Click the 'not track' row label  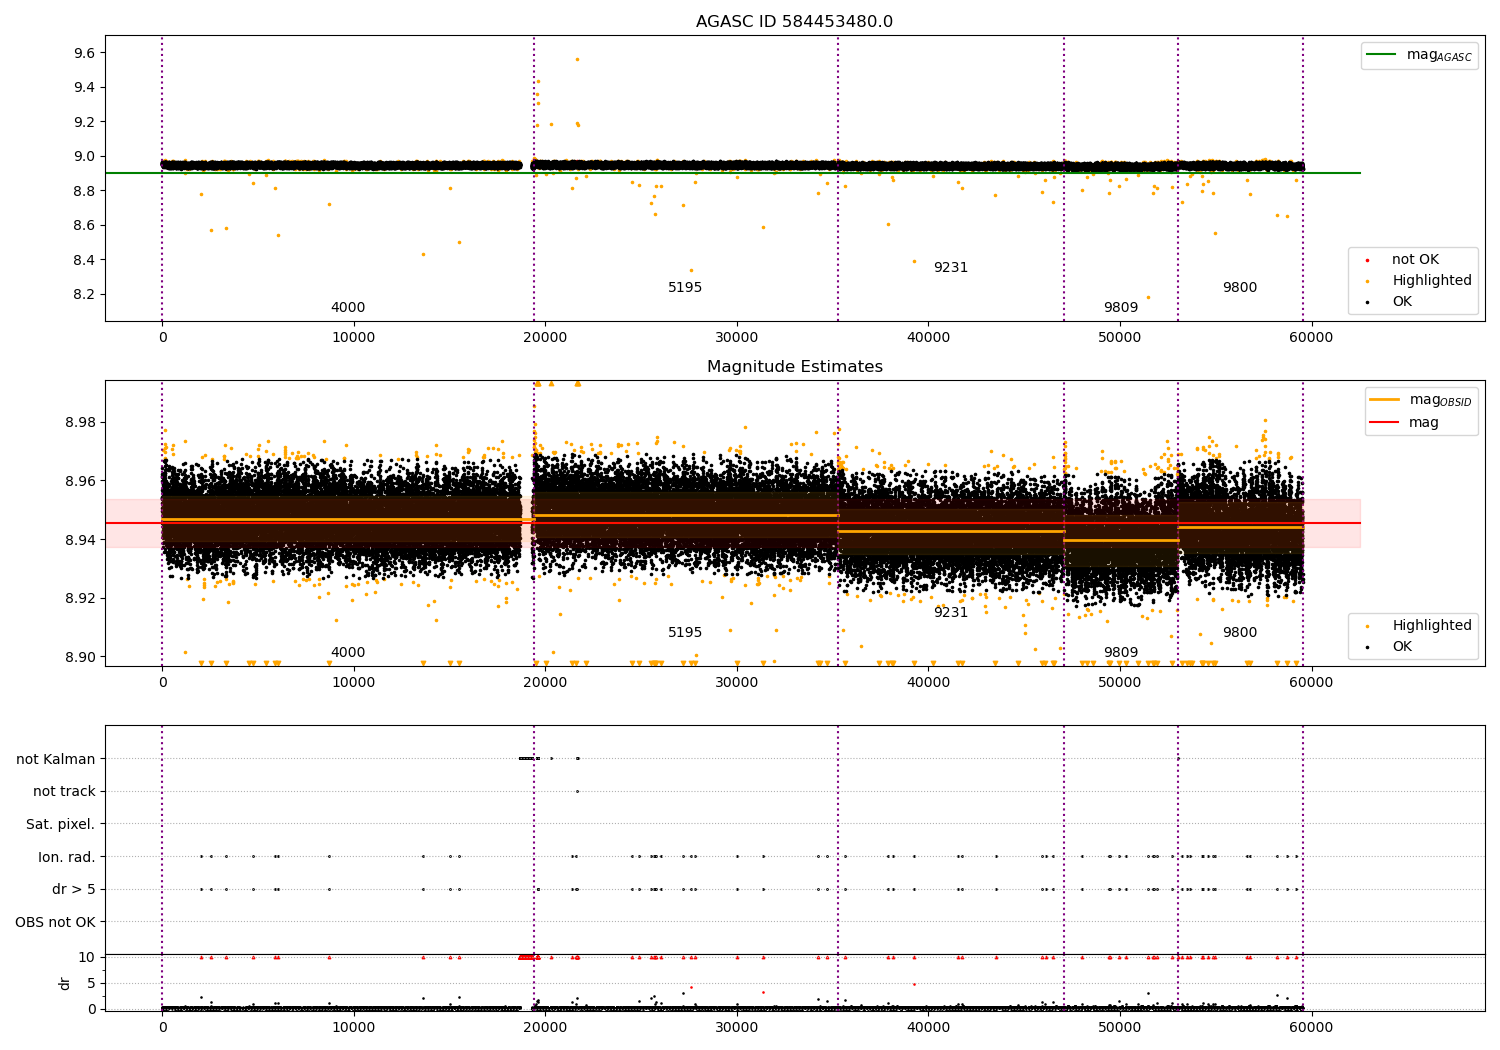[64, 792]
